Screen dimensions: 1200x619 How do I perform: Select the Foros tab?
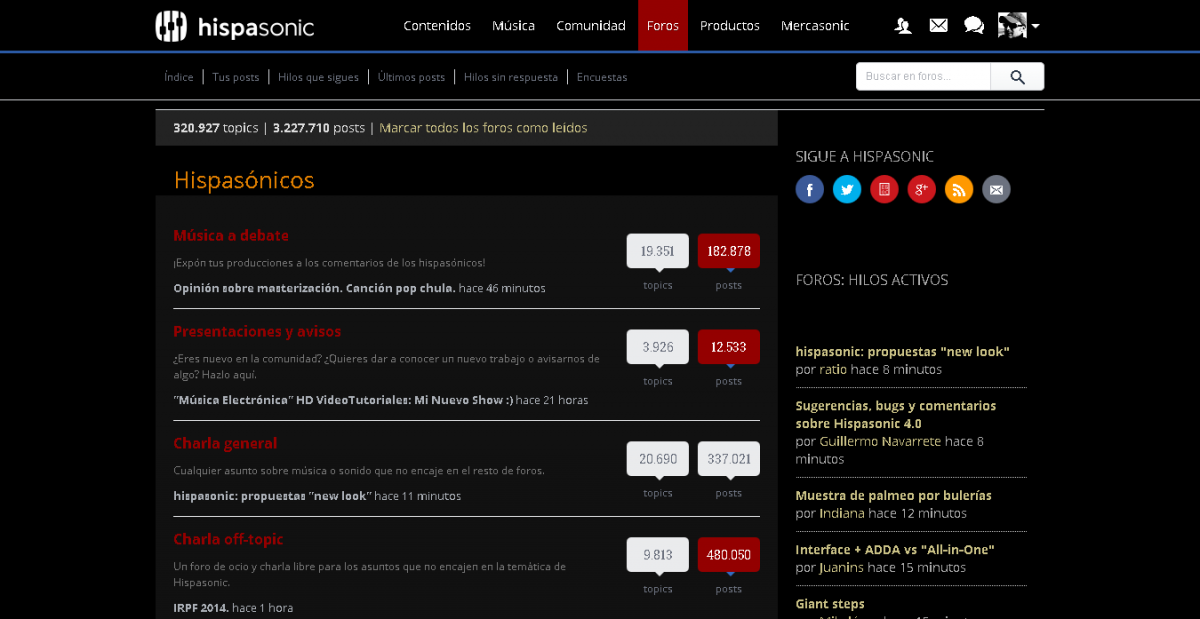click(663, 26)
